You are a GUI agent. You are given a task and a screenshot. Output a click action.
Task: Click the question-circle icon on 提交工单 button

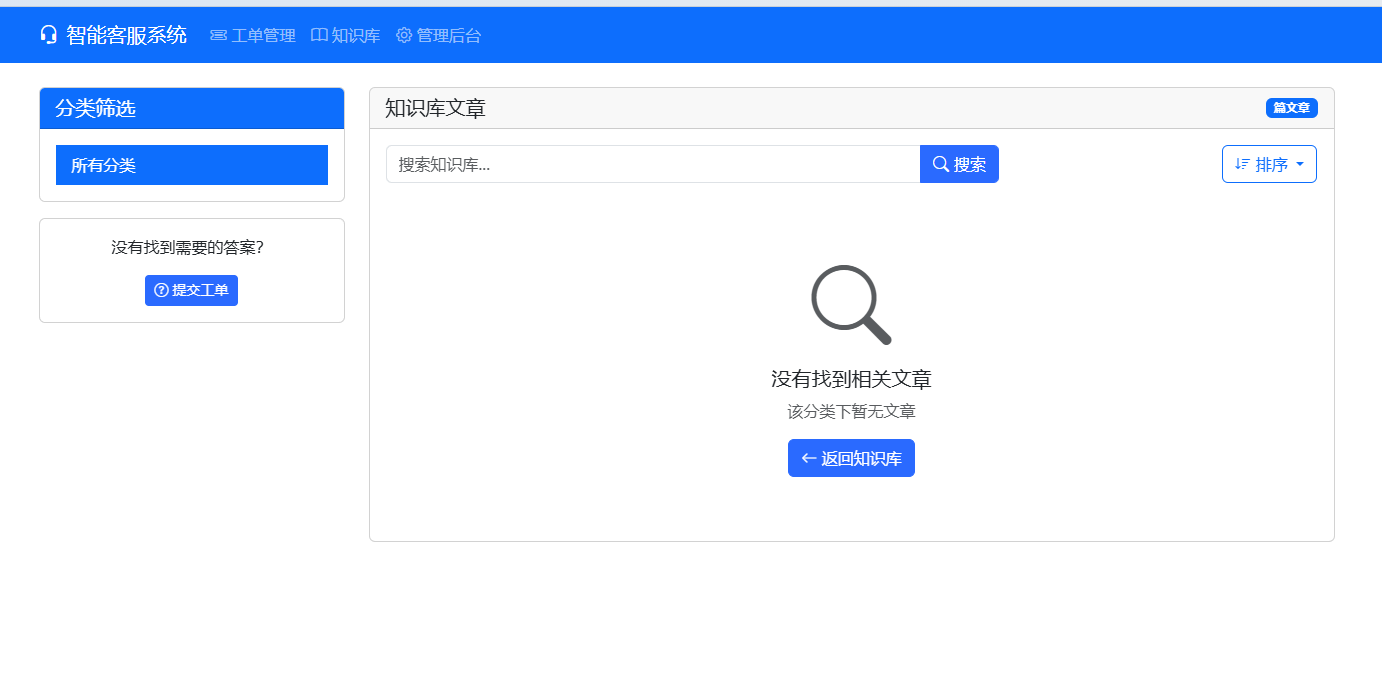pyautogui.click(x=160, y=290)
